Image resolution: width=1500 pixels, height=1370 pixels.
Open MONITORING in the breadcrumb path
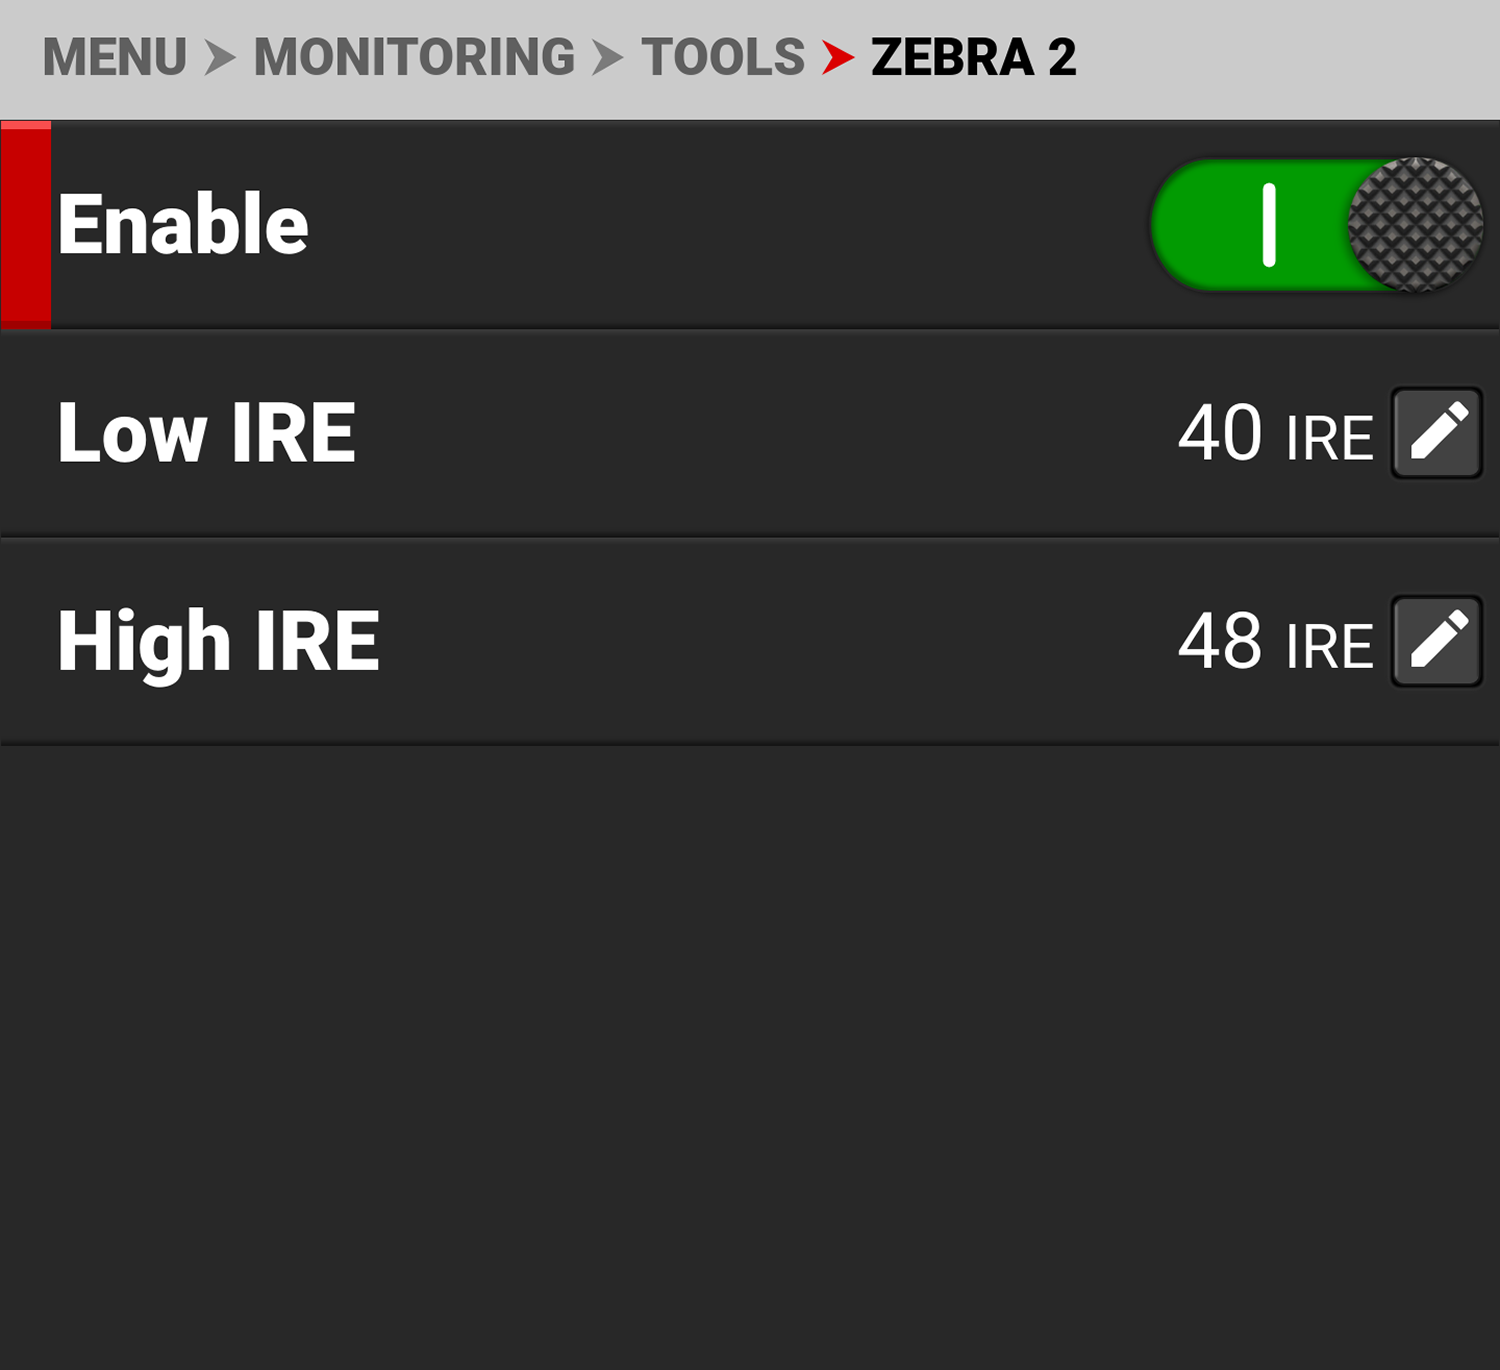414,57
